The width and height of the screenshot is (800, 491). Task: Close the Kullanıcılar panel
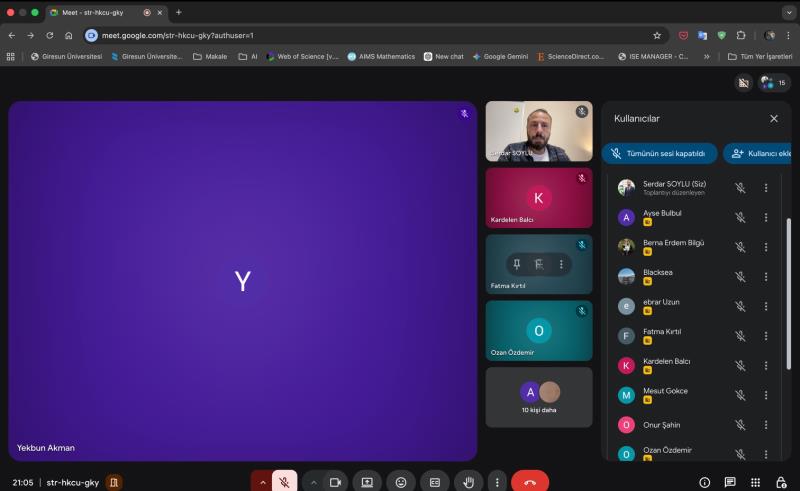(x=773, y=118)
